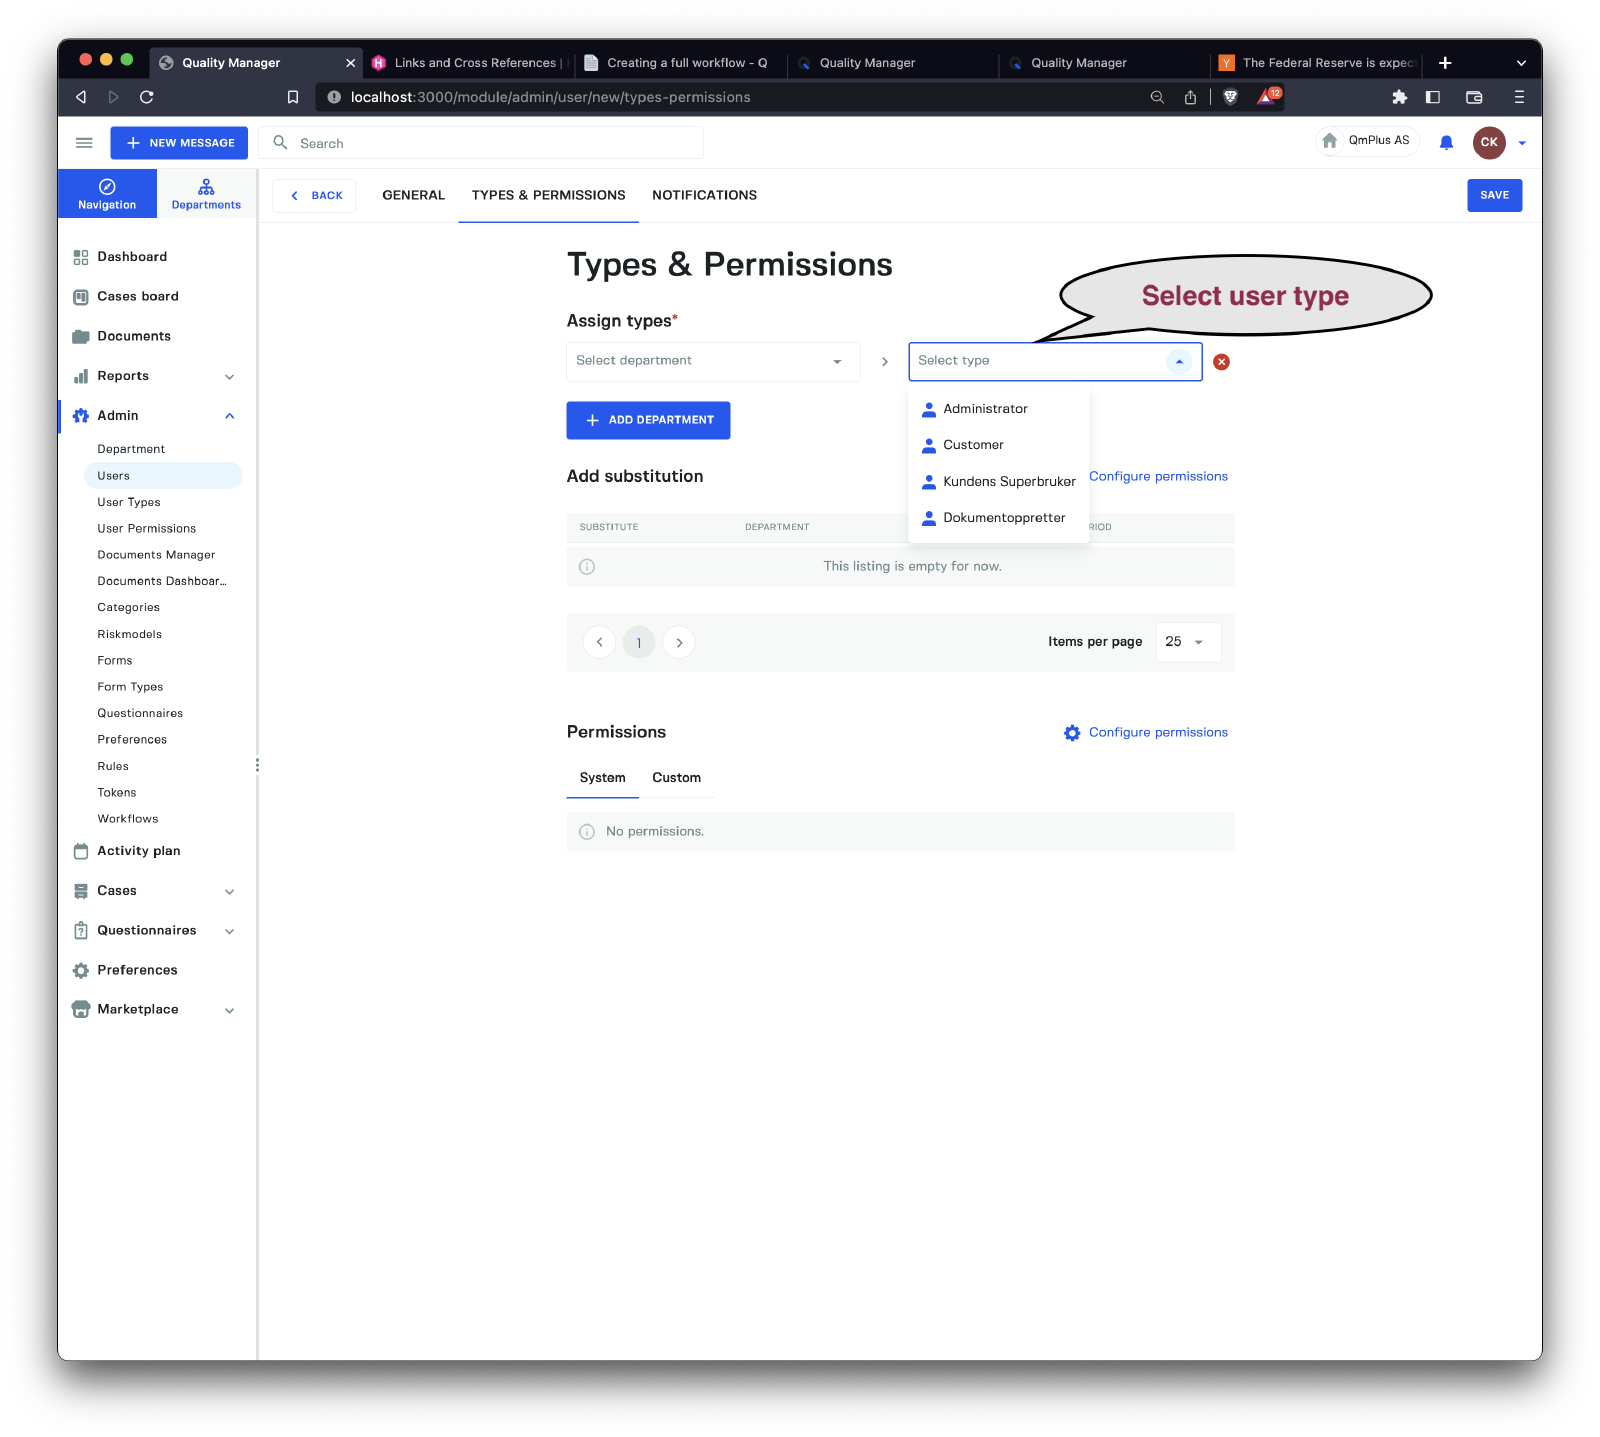This screenshot has width=1600, height=1437.
Task: Switch to Custom permissions tab
Action: pos(676,778)
